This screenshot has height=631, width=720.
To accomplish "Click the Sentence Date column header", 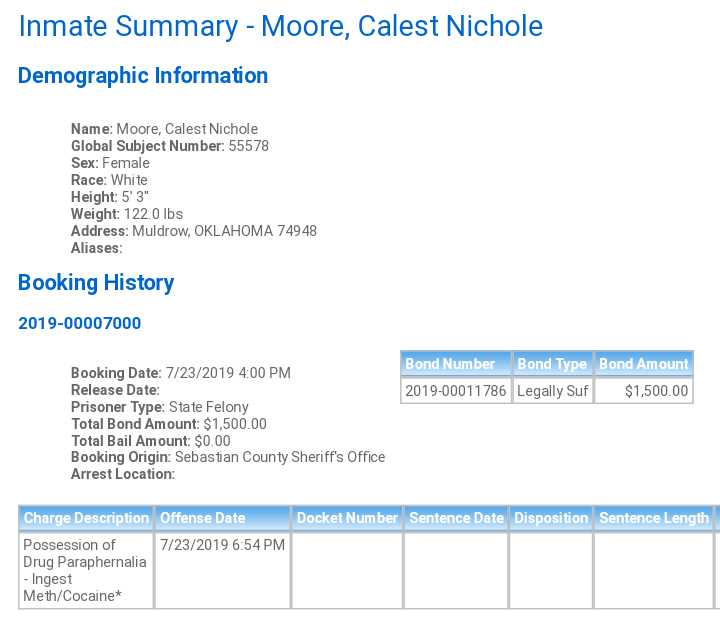I will pyautogui.click(x=456, y=518).
